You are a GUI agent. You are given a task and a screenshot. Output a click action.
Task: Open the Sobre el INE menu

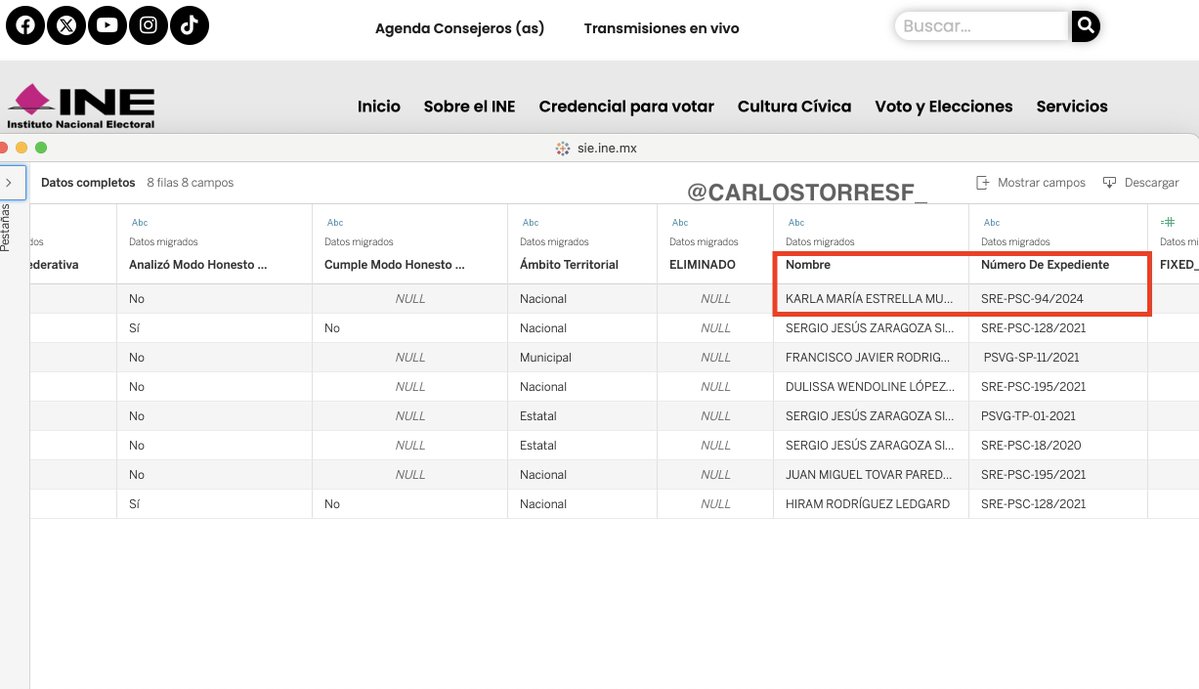click(470, 106)
